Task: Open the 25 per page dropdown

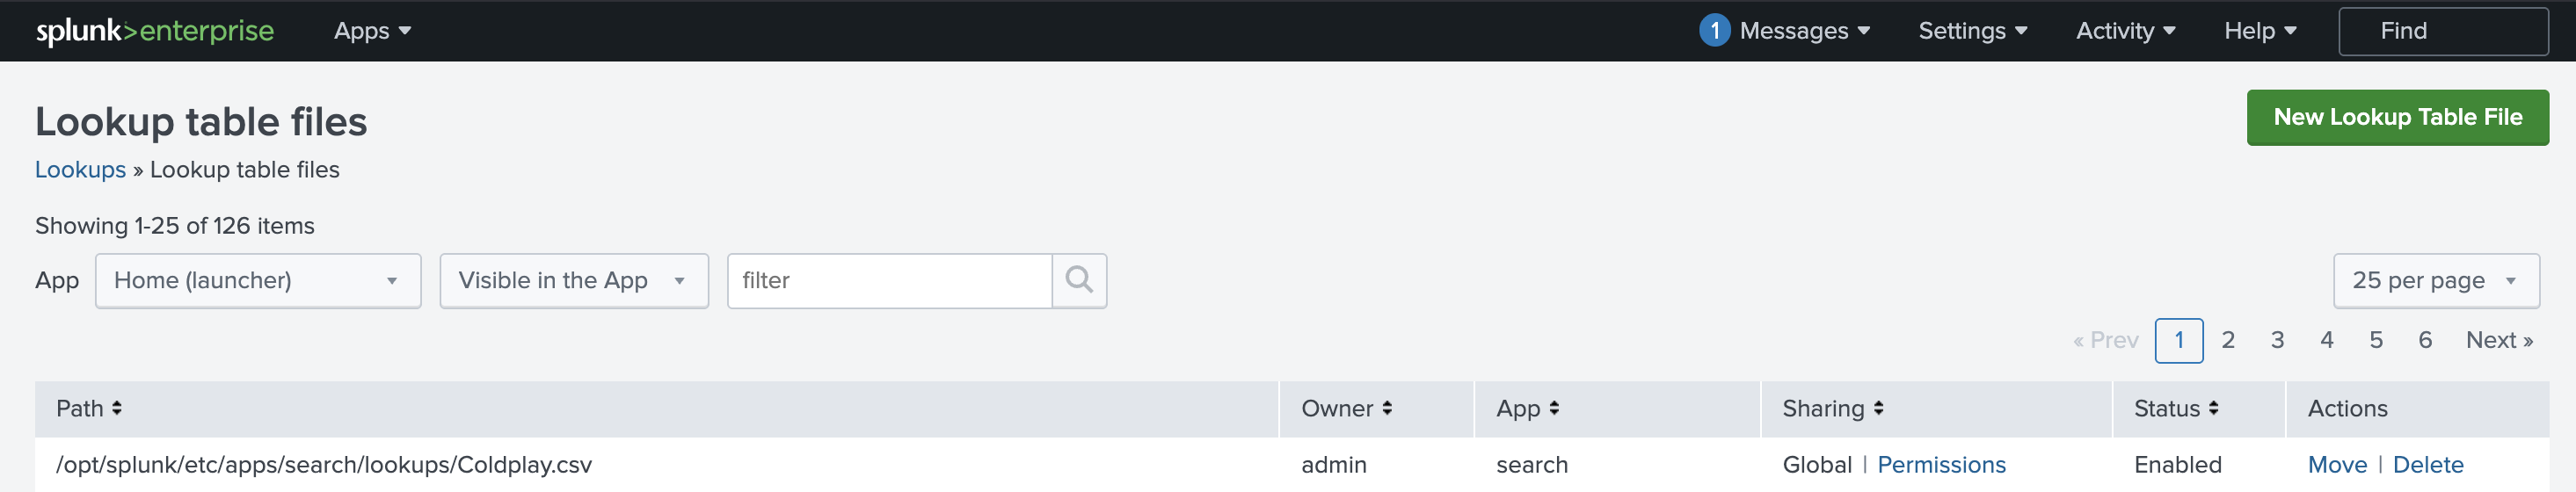Action: (2435, 280)
